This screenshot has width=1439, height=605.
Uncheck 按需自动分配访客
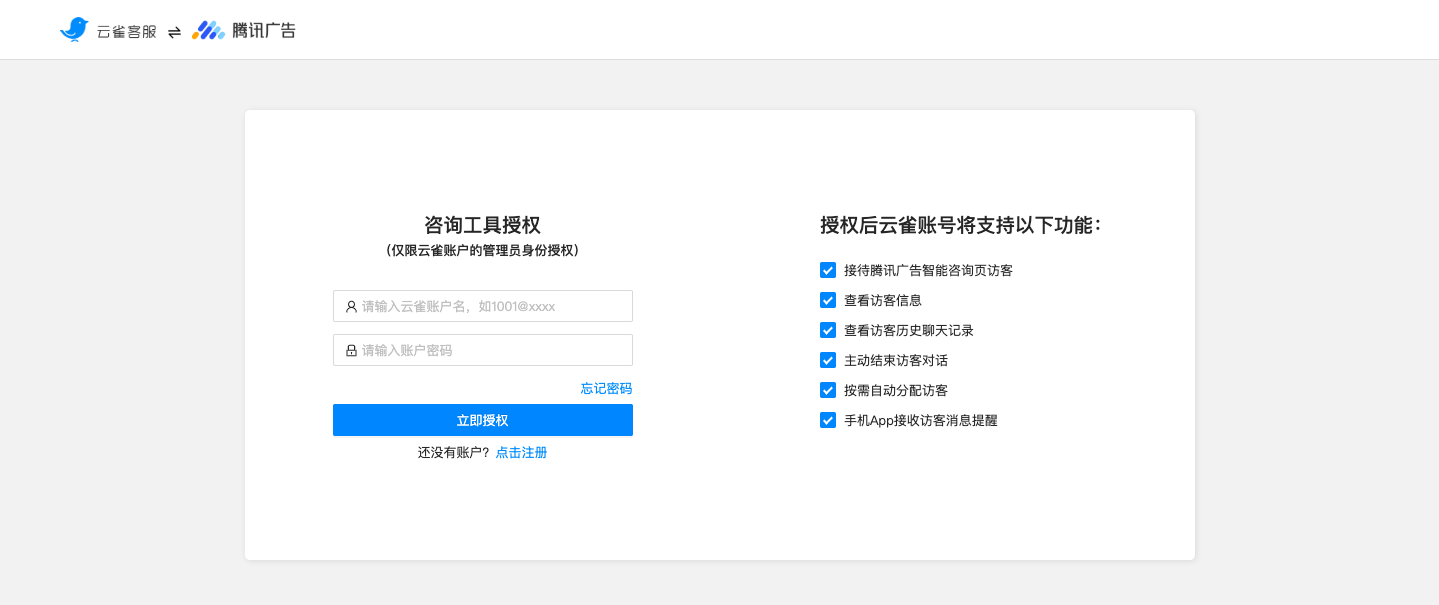tap(828, 390)
